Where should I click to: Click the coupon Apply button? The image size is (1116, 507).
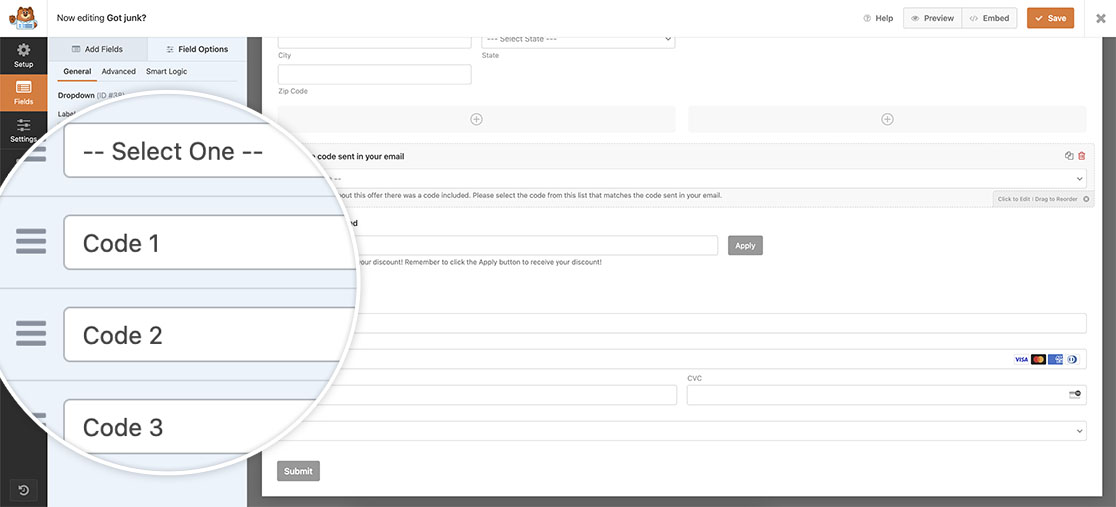[745, 246]
